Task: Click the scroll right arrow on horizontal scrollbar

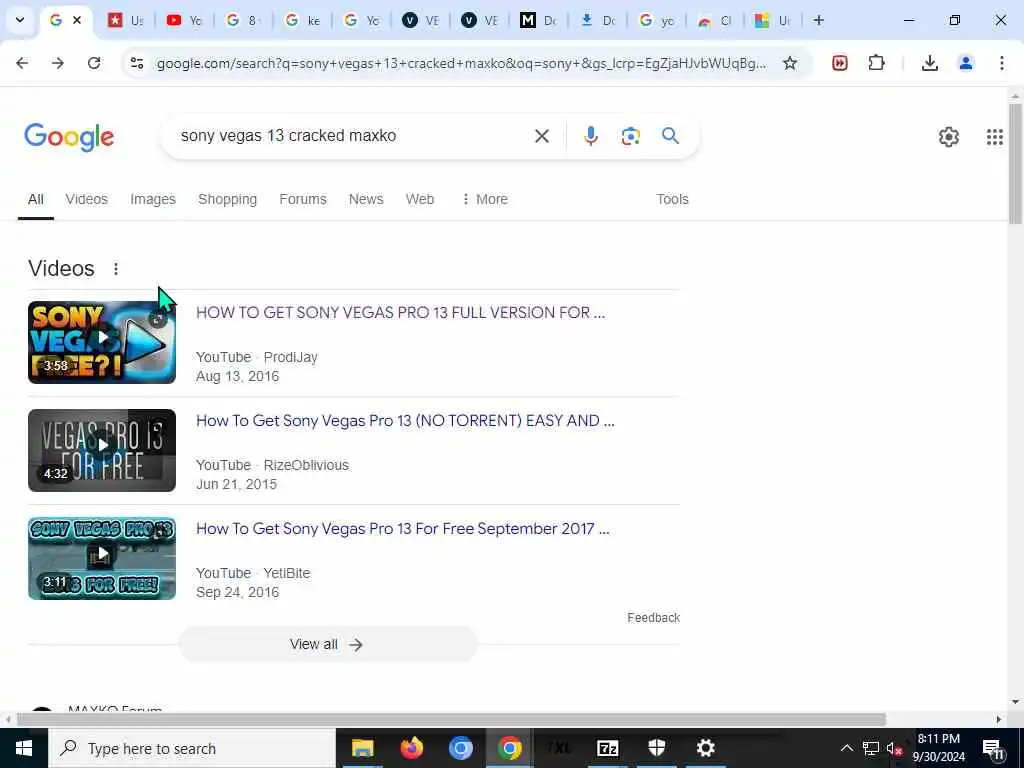Action: click(x=999, y=719)
